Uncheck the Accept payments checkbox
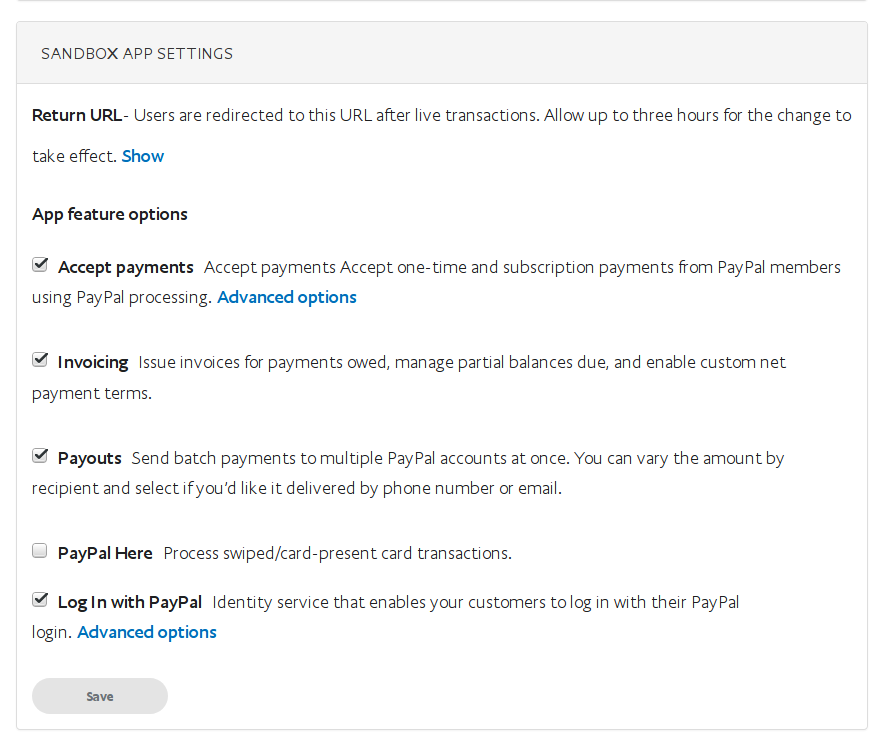 click(40, 265)
